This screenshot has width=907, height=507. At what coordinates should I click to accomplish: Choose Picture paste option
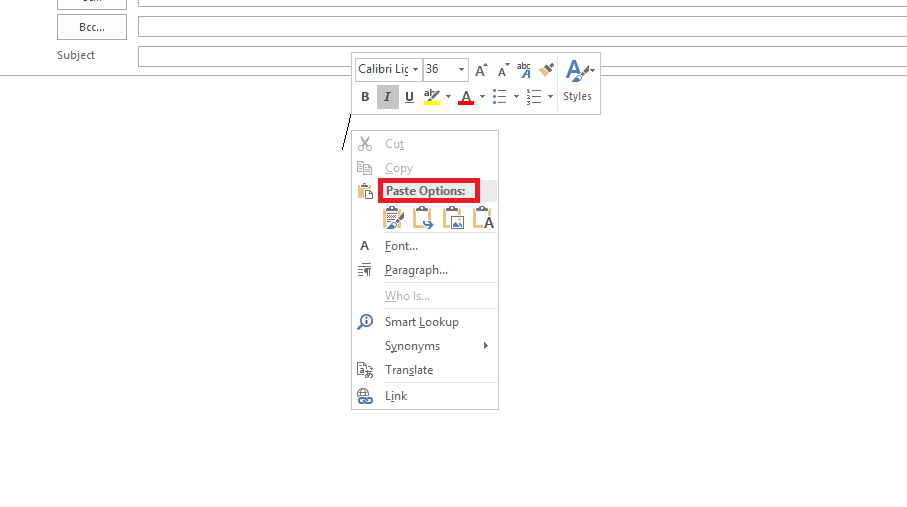coord(453,218)
